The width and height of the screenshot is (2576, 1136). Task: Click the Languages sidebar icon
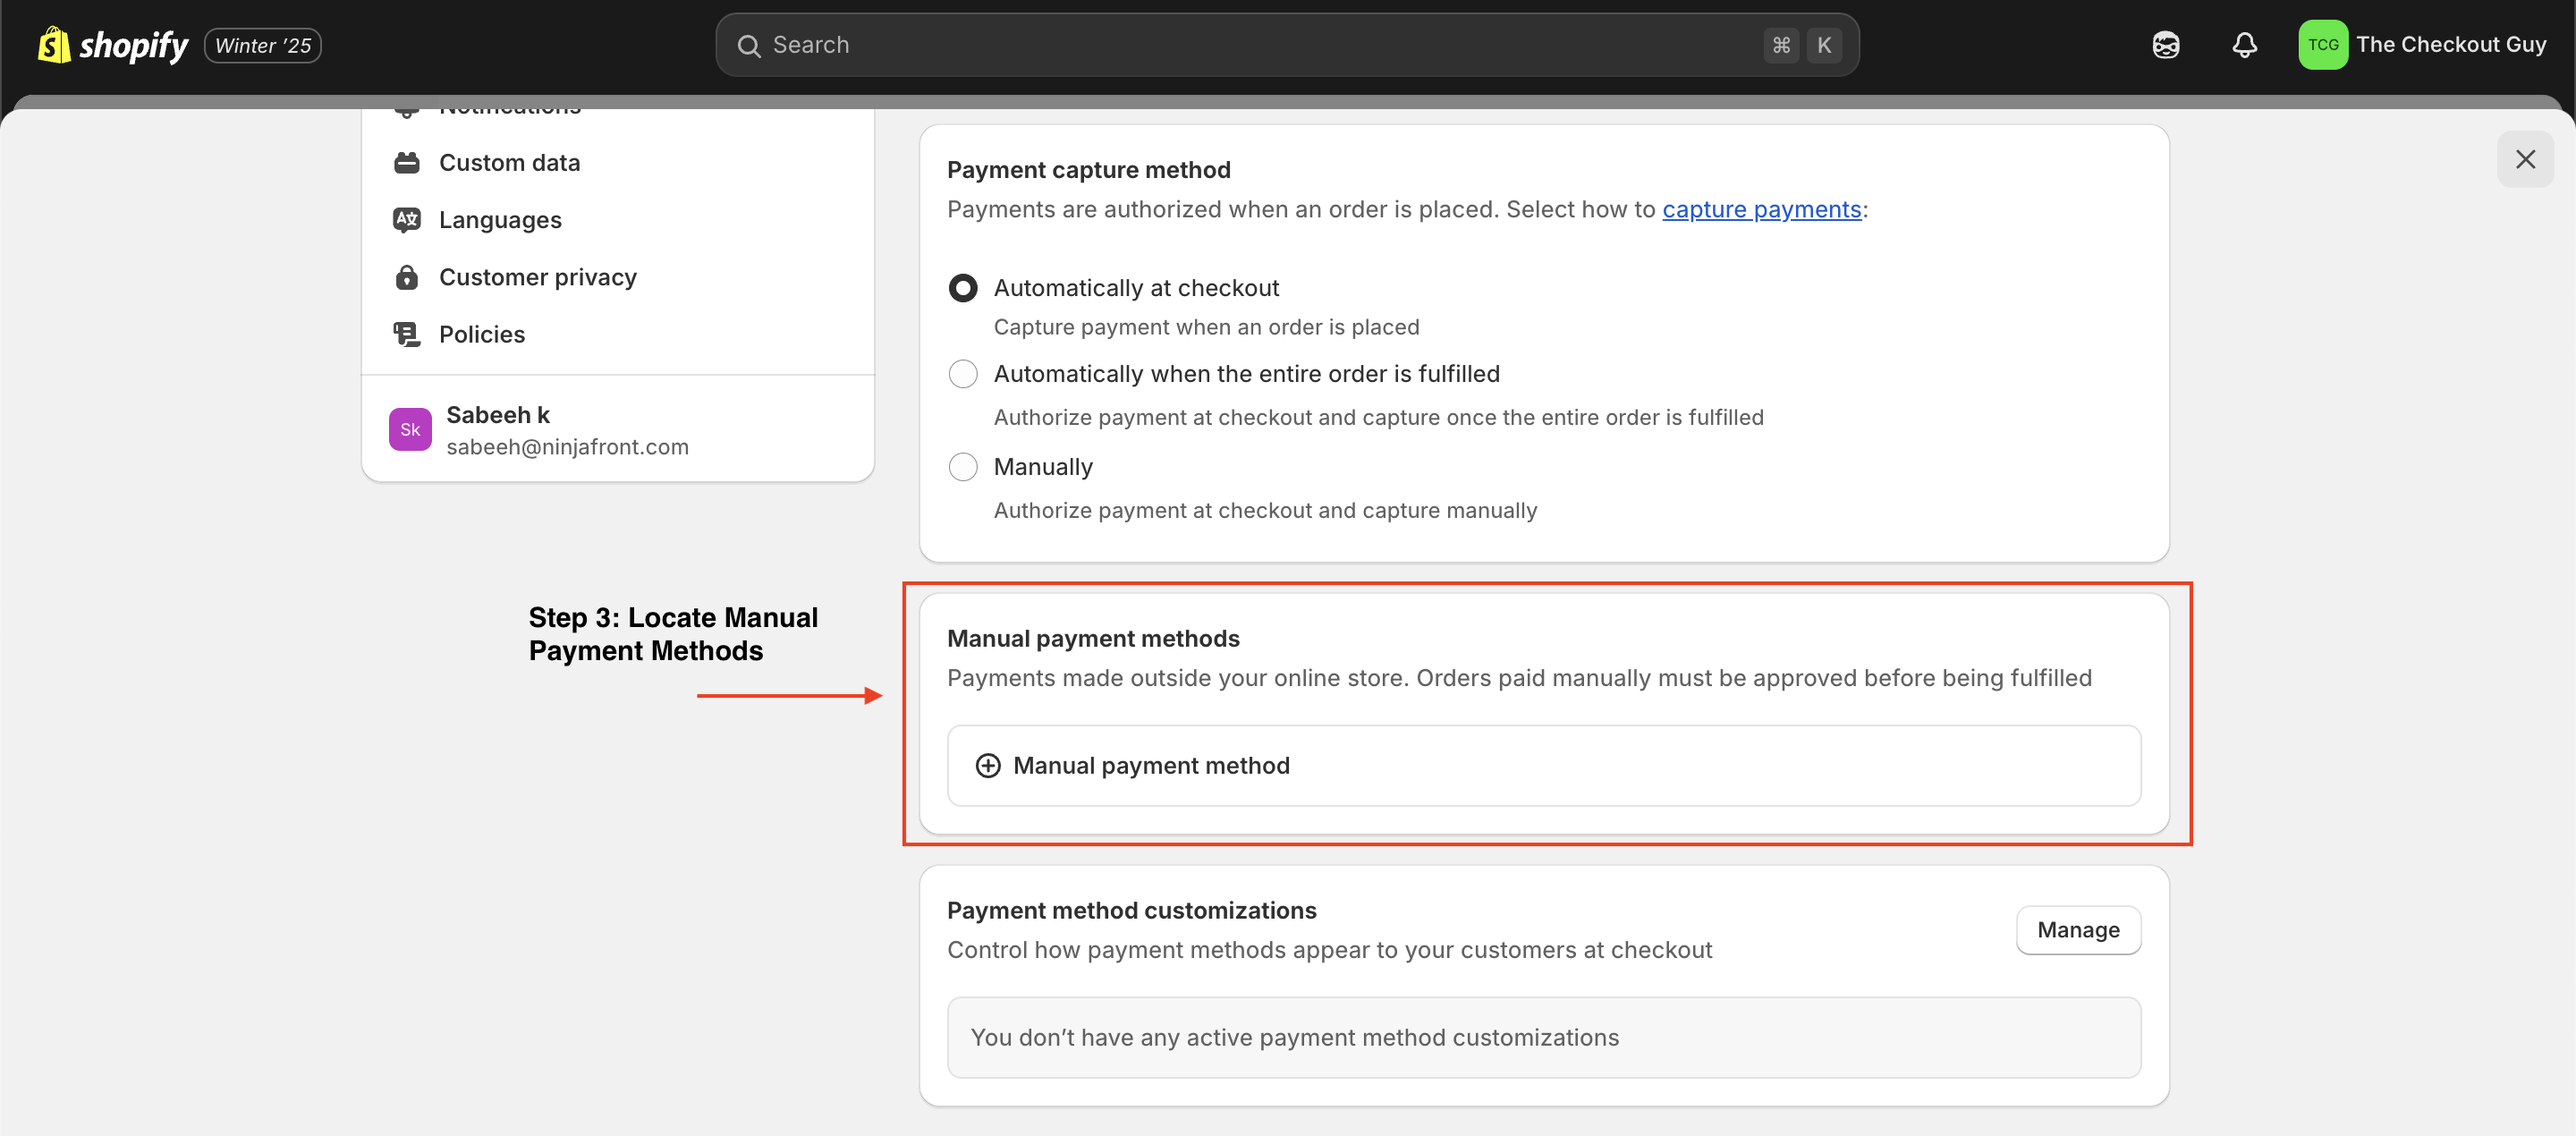tap(406, 220)
